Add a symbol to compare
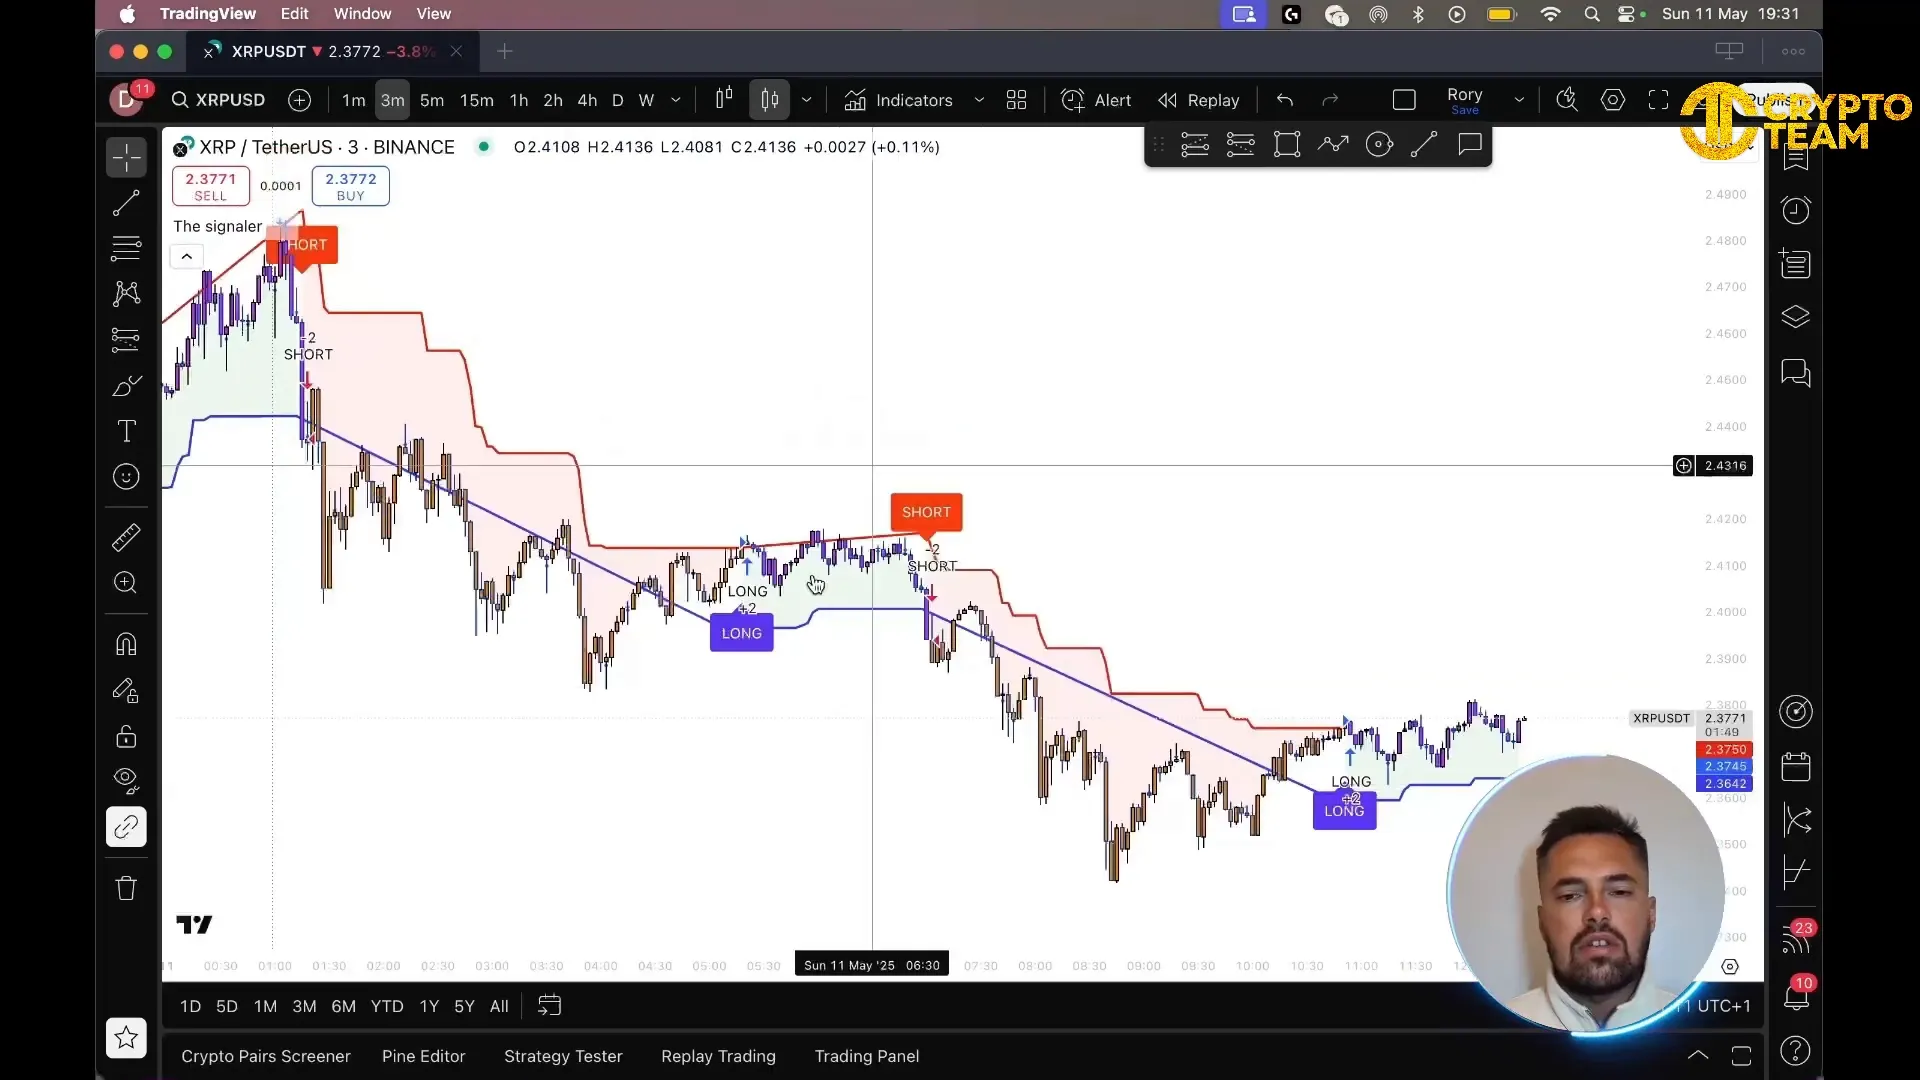 (x=299, y=100)
